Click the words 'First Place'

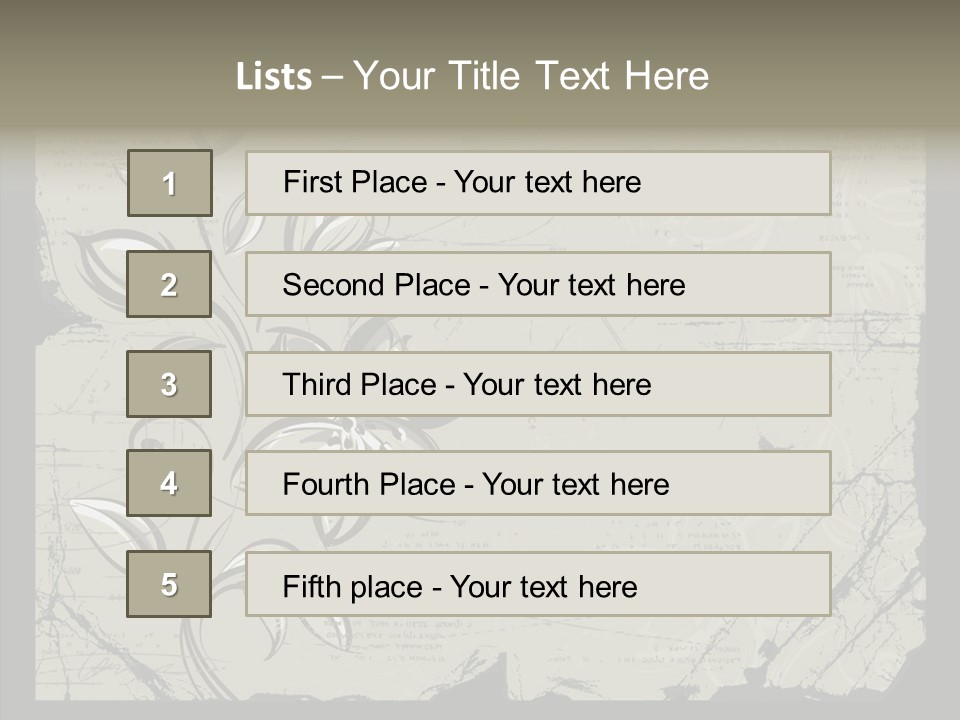tap(355, 182)
